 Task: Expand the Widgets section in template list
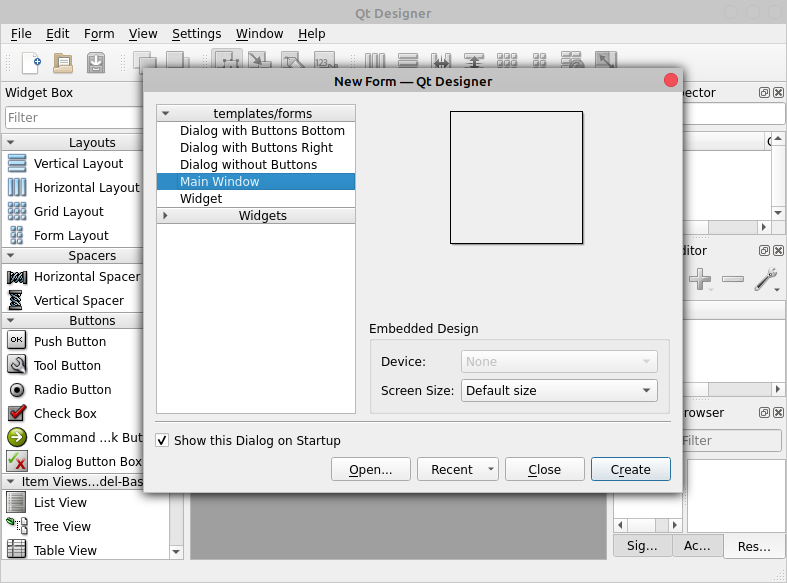click(166, 215)
